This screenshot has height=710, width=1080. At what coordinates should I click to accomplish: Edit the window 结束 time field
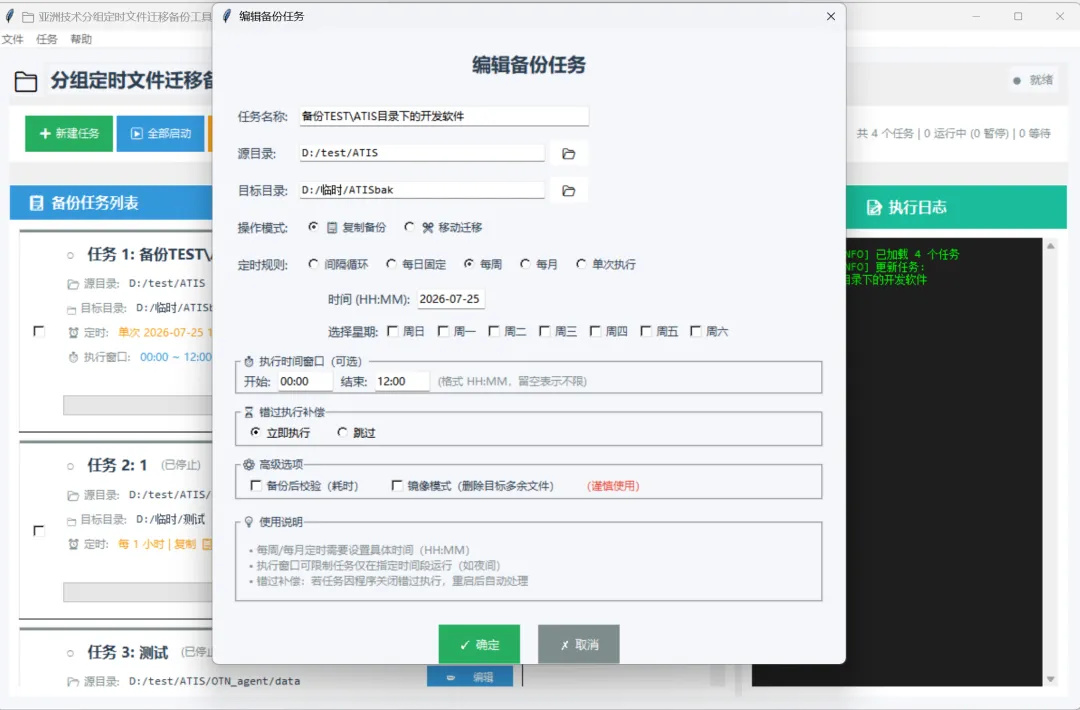pyautogui.click(x=402, y=381)
